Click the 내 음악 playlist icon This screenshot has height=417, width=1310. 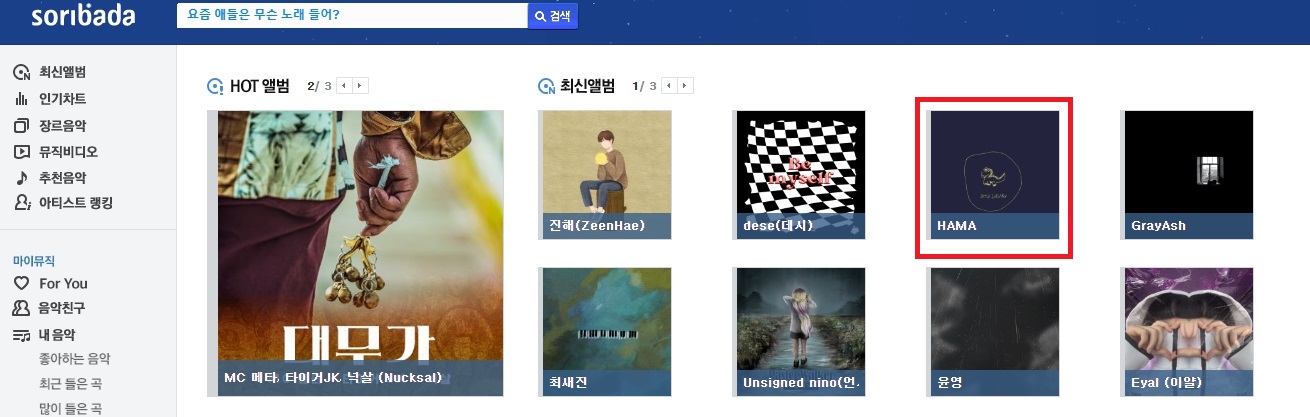tap(21, 335)
